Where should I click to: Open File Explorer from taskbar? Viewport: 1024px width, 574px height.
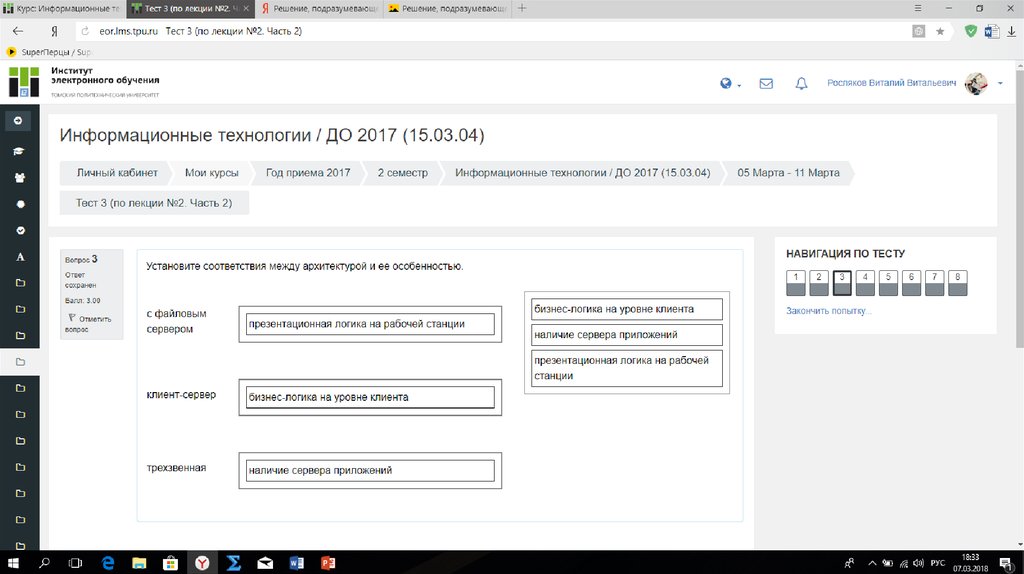coord(139,562)
